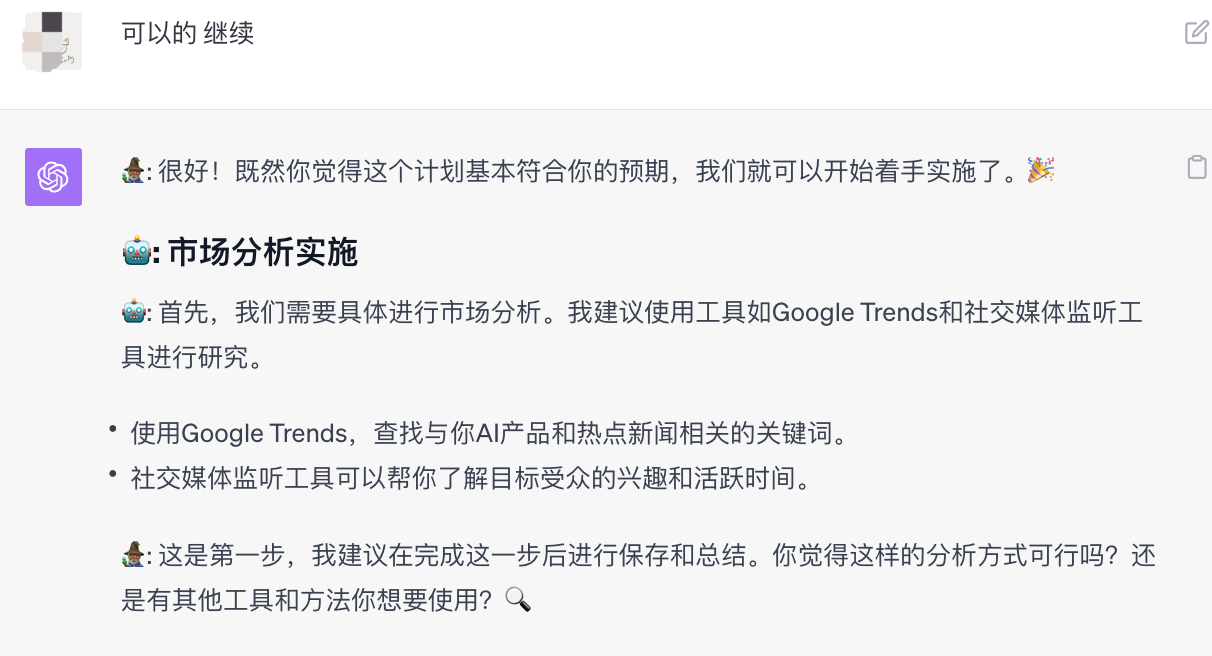Click the edit message pencil icon

(x=1196, y=33)
